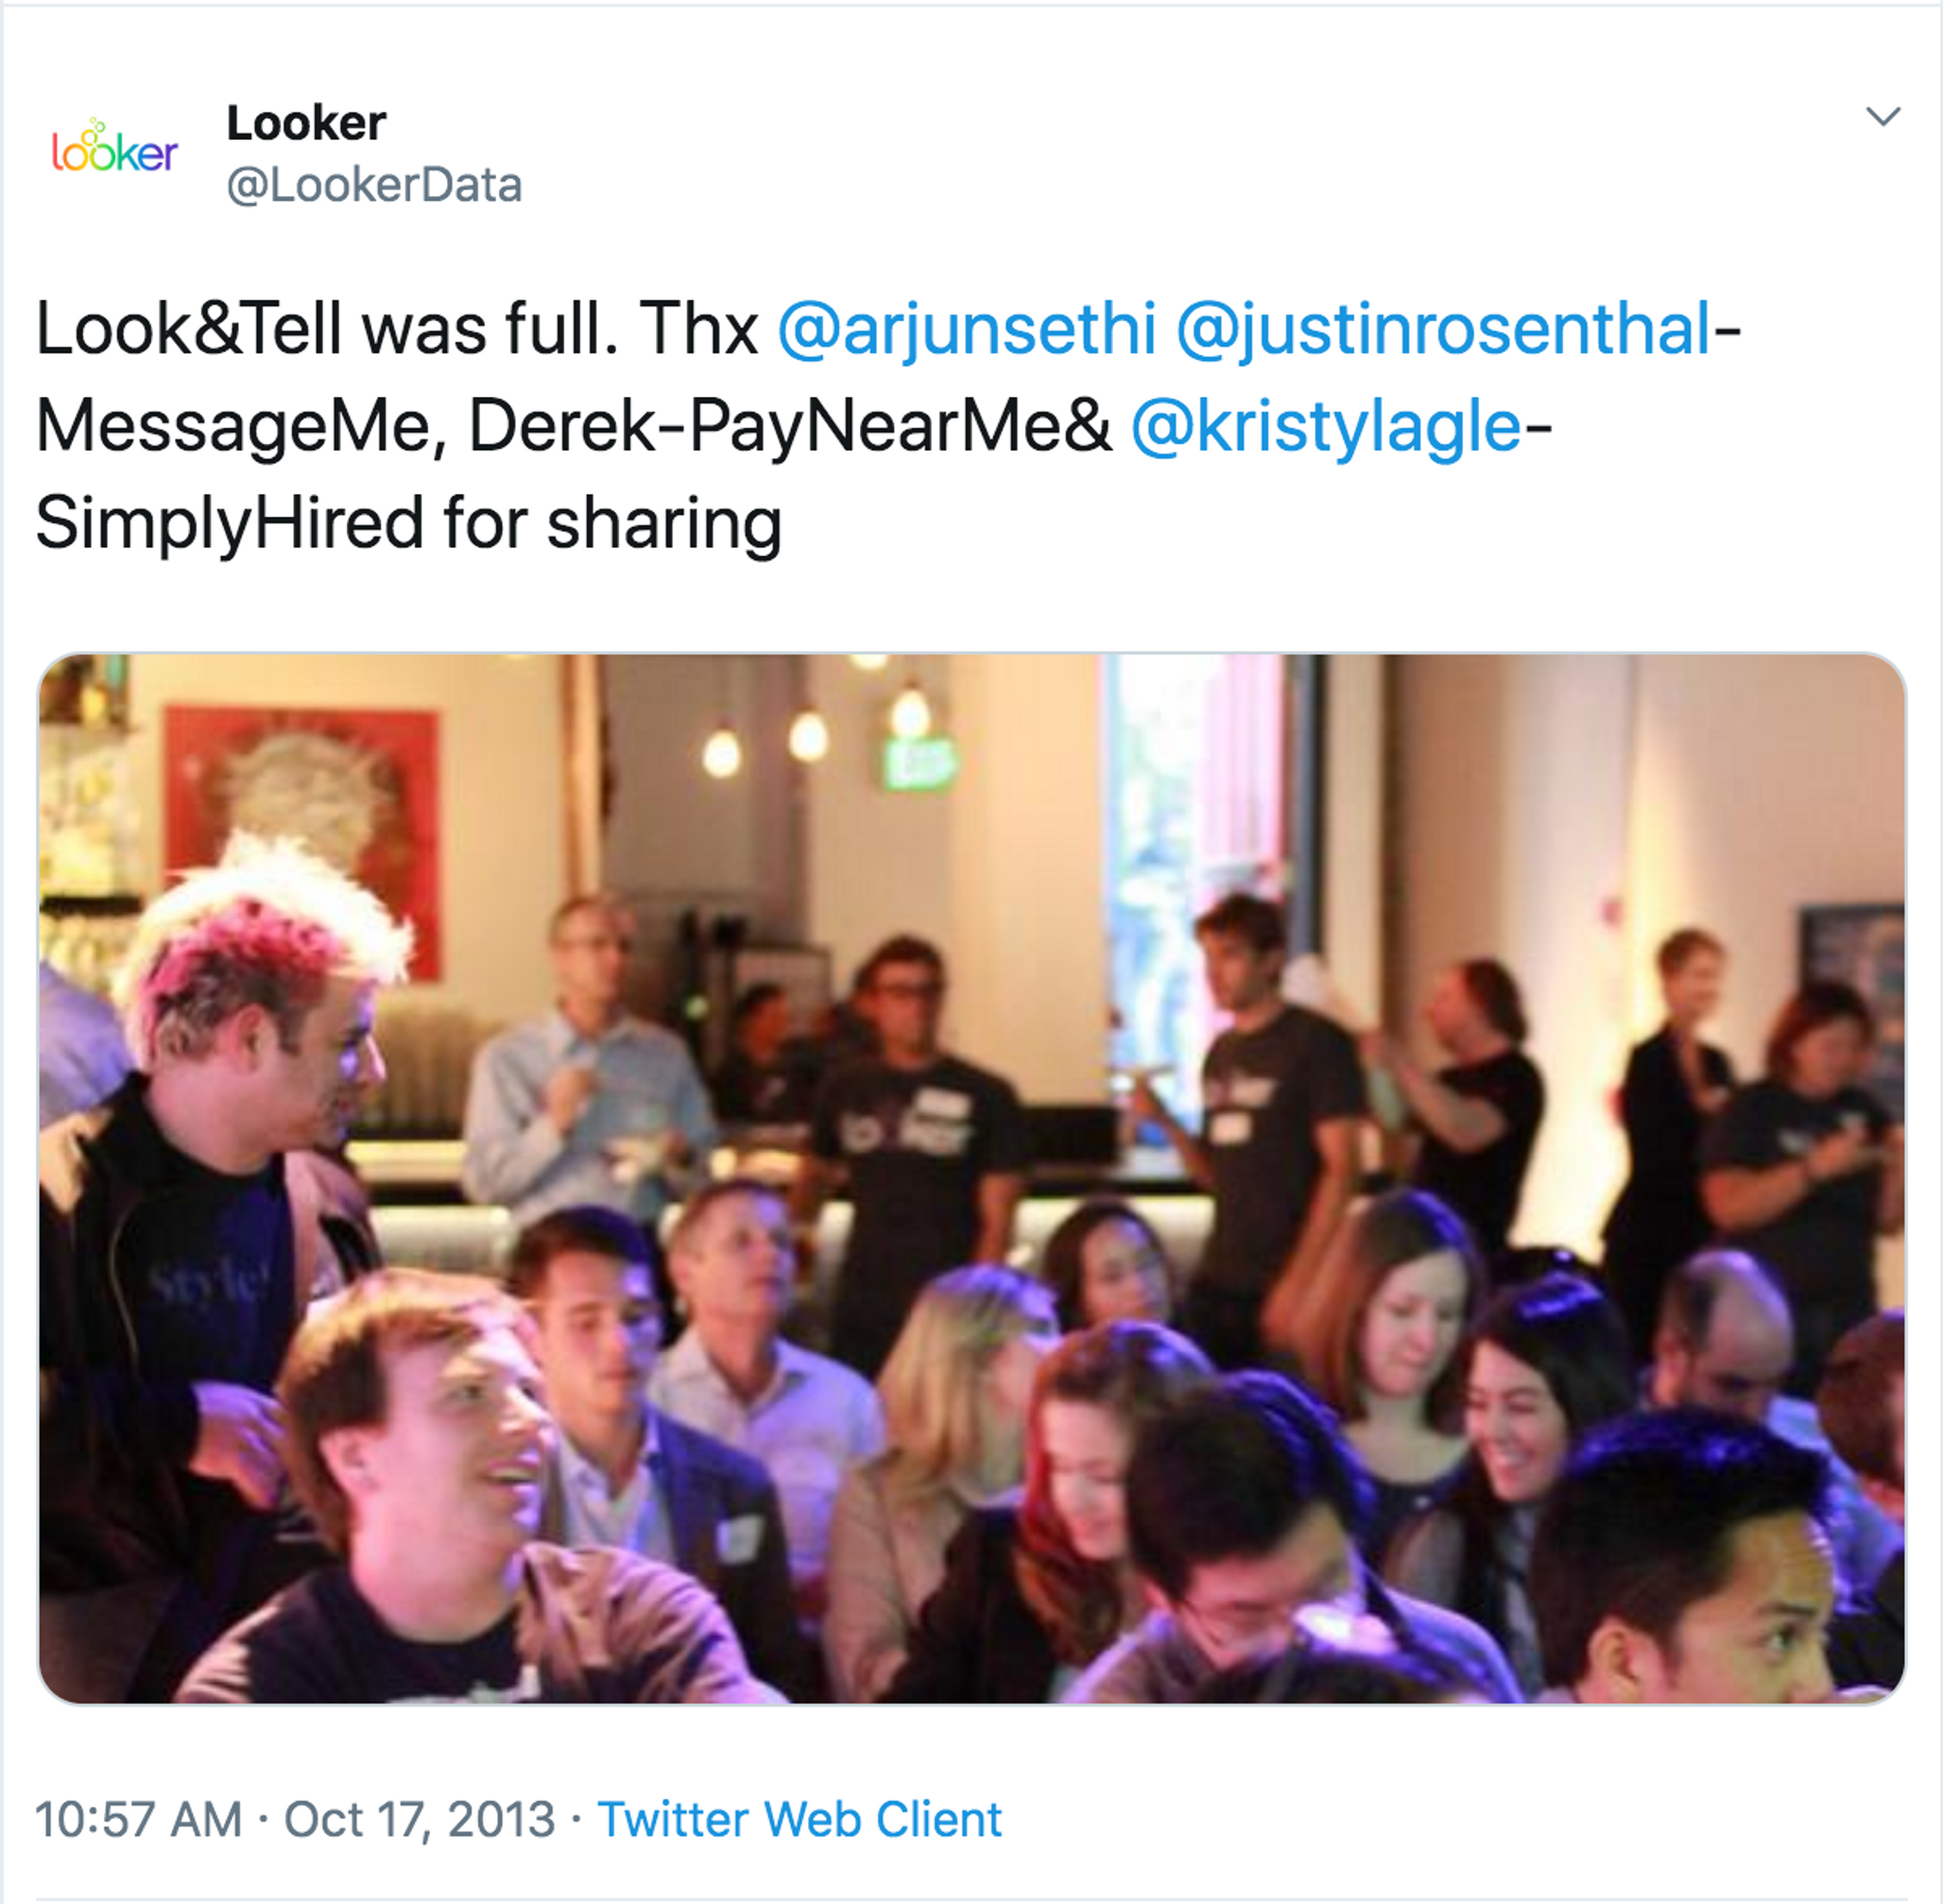Click the 'MessageMe, Derek-PayNearMe&' text
Image resolution: width=1943 pixels, height=1904 pixels.
[x=574, y=426]
